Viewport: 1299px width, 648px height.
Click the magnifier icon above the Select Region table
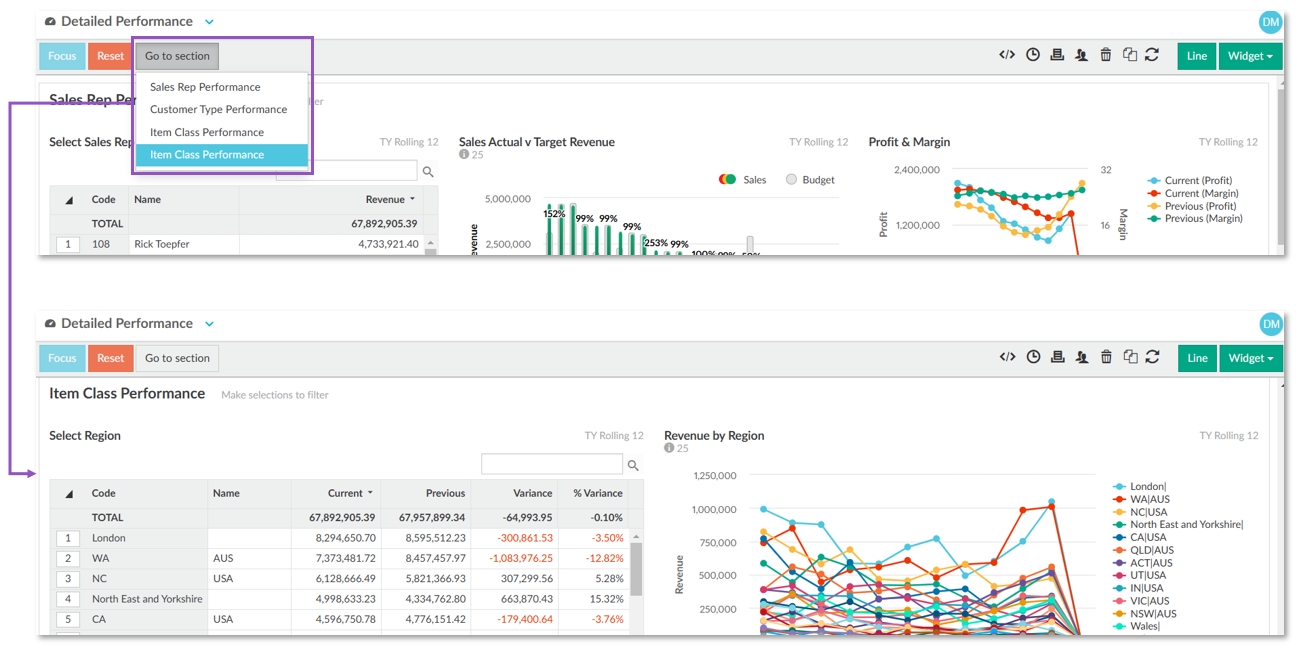click(x=633, y=465)
